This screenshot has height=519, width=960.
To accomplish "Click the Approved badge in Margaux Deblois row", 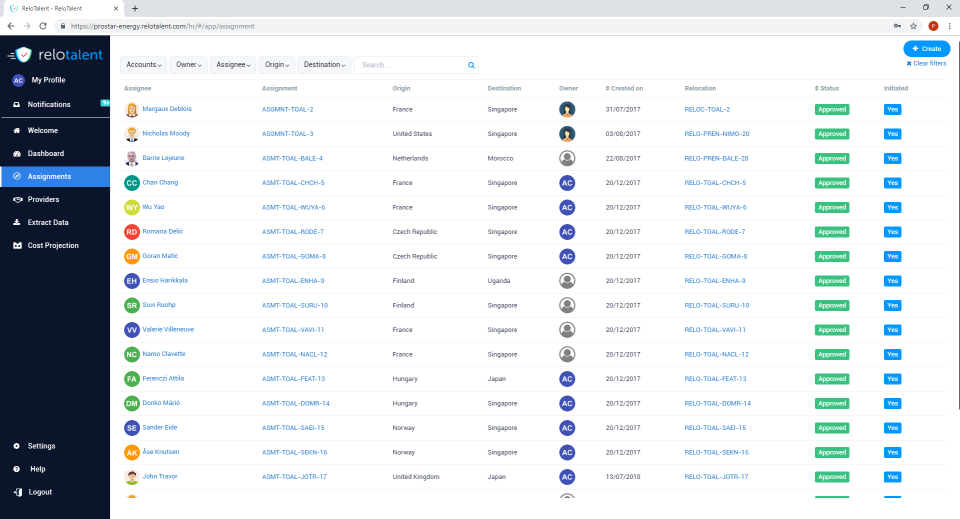I will pos(832,110).
